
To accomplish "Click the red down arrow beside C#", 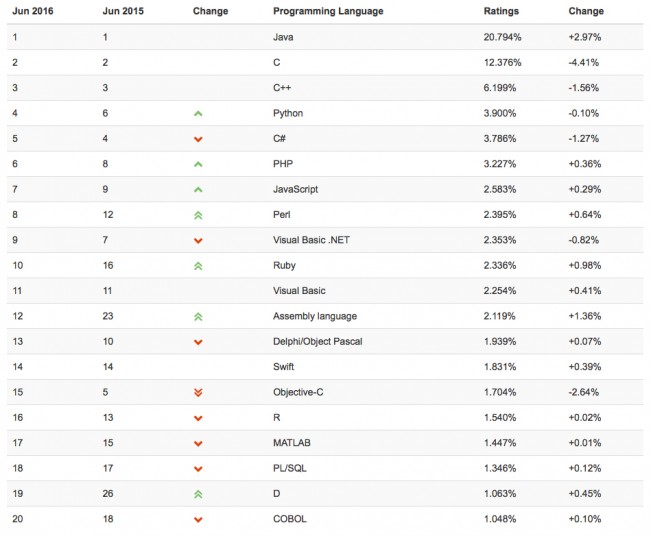I will pyautogui.click(x=198, y=139).
